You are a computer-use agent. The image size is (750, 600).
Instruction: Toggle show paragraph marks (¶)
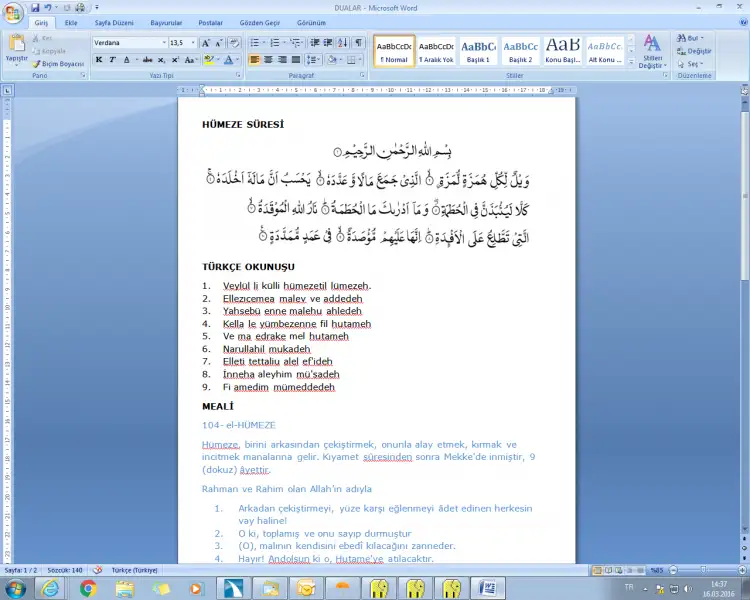(x=358, y=43)
